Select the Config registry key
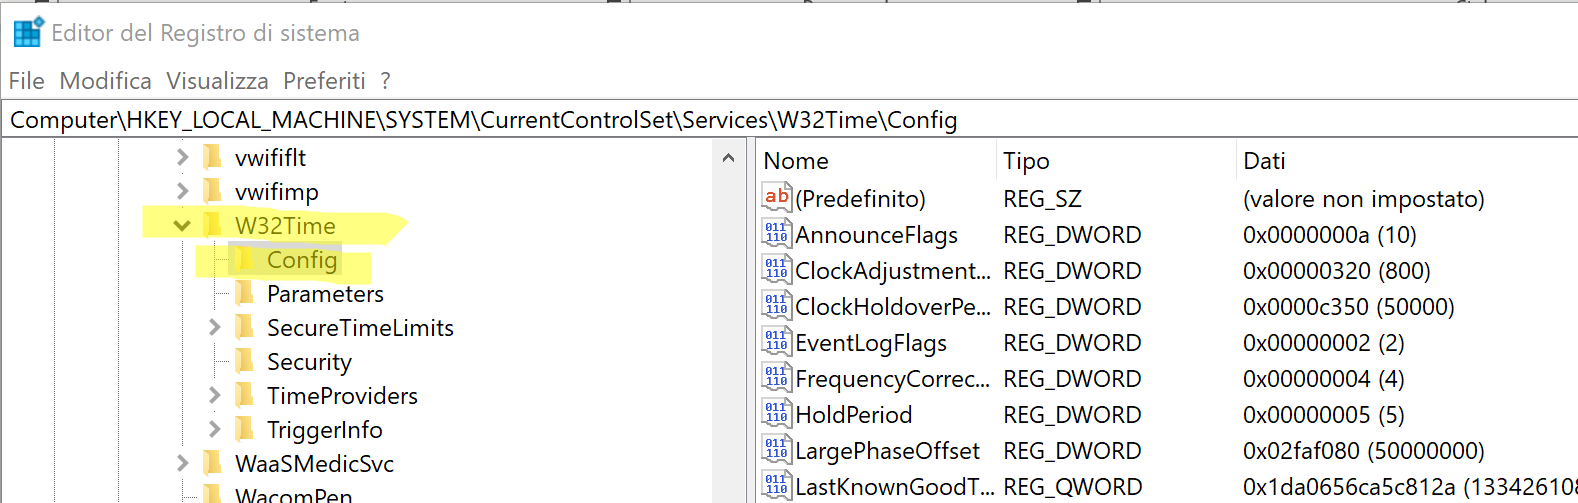This screenshot has width=1578, height=503. tap(301, 260)
